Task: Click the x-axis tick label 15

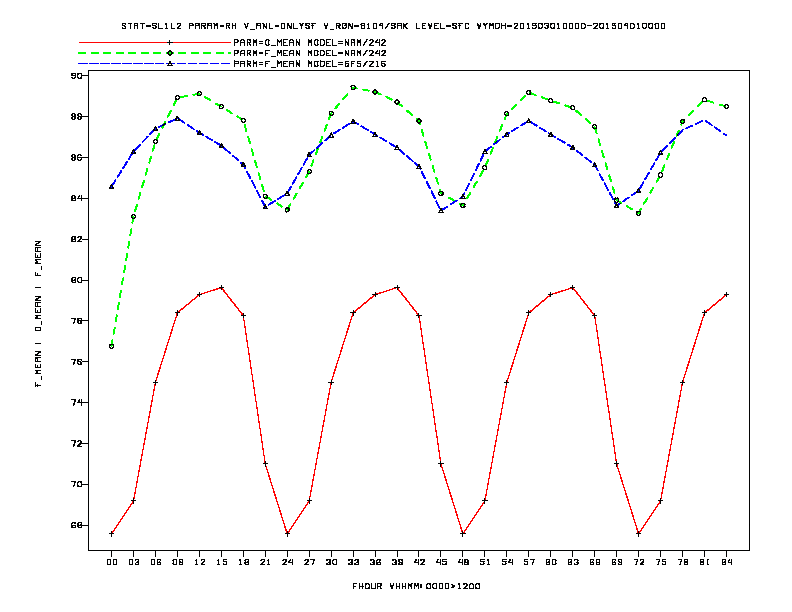Action: click(221, 562)
